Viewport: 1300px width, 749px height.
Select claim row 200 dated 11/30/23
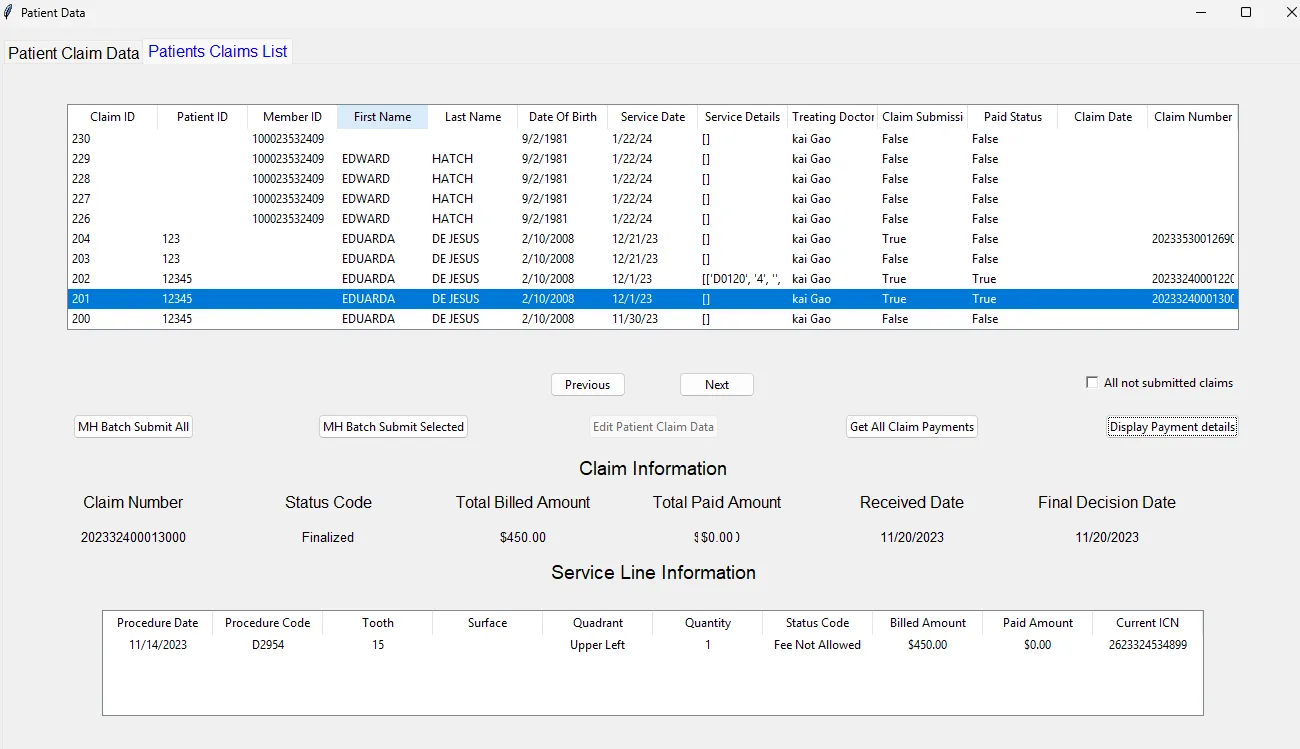(x=400, y=319)
